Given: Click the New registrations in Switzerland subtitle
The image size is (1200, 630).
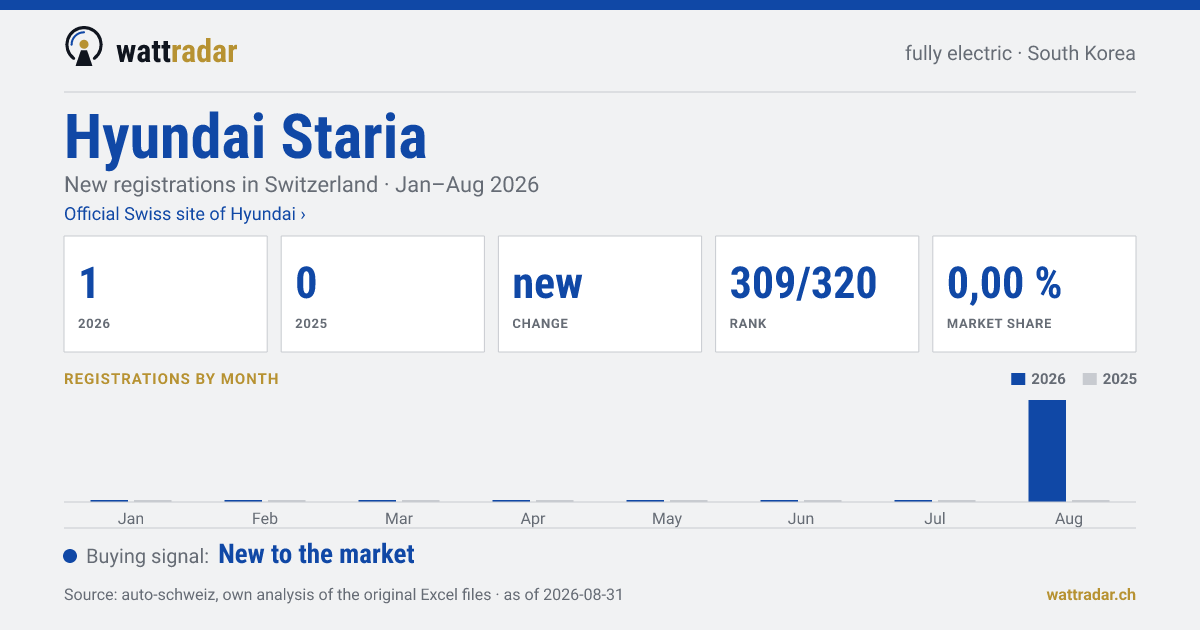Looking at the screenshot, I should tap(301, 185).
